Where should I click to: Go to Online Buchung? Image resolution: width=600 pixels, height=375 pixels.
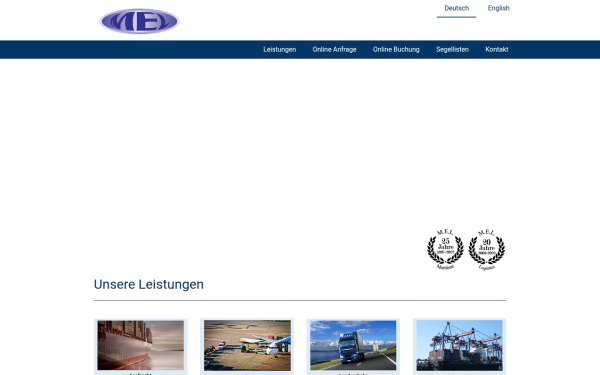396,49
